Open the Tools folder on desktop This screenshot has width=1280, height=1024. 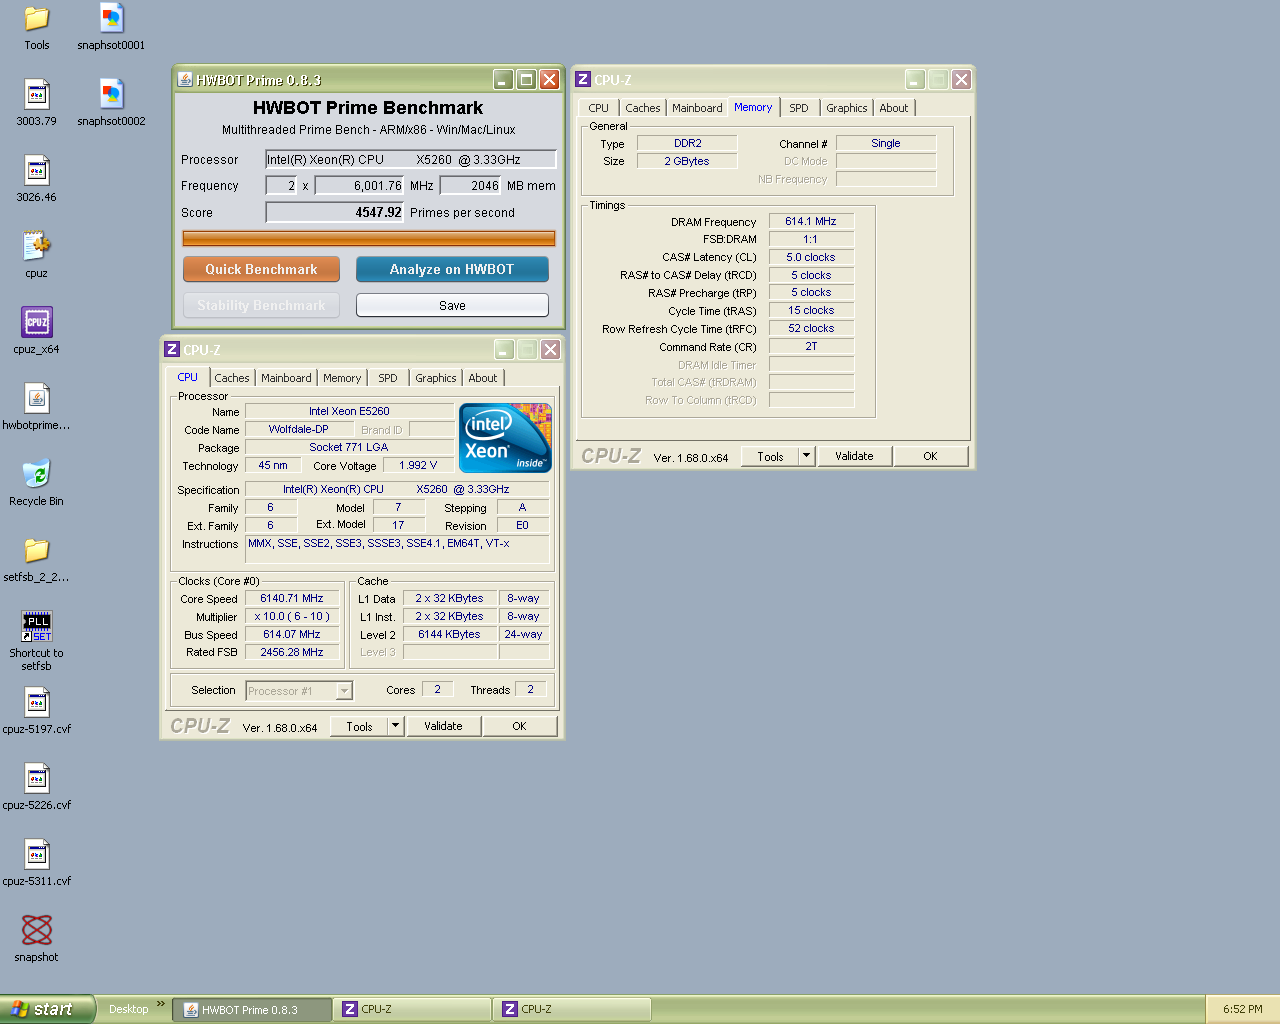coord(37,27)
